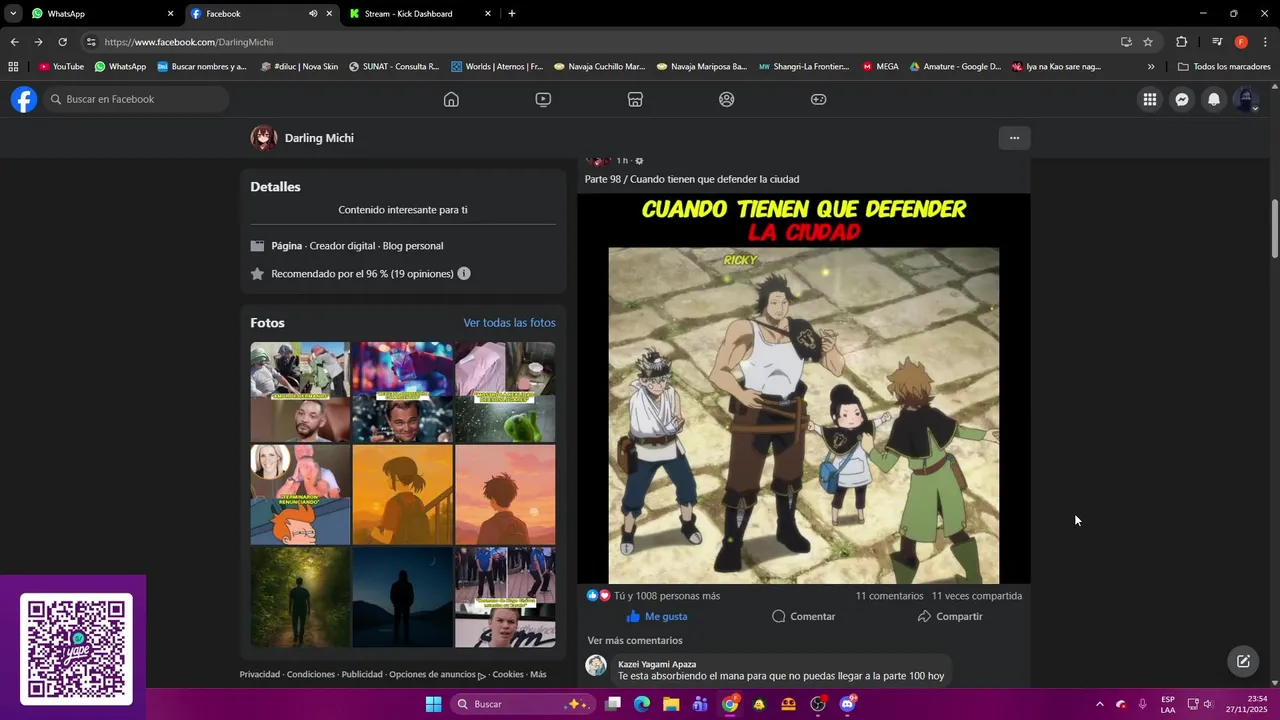Click the taskbar Buscar search box

523,704
